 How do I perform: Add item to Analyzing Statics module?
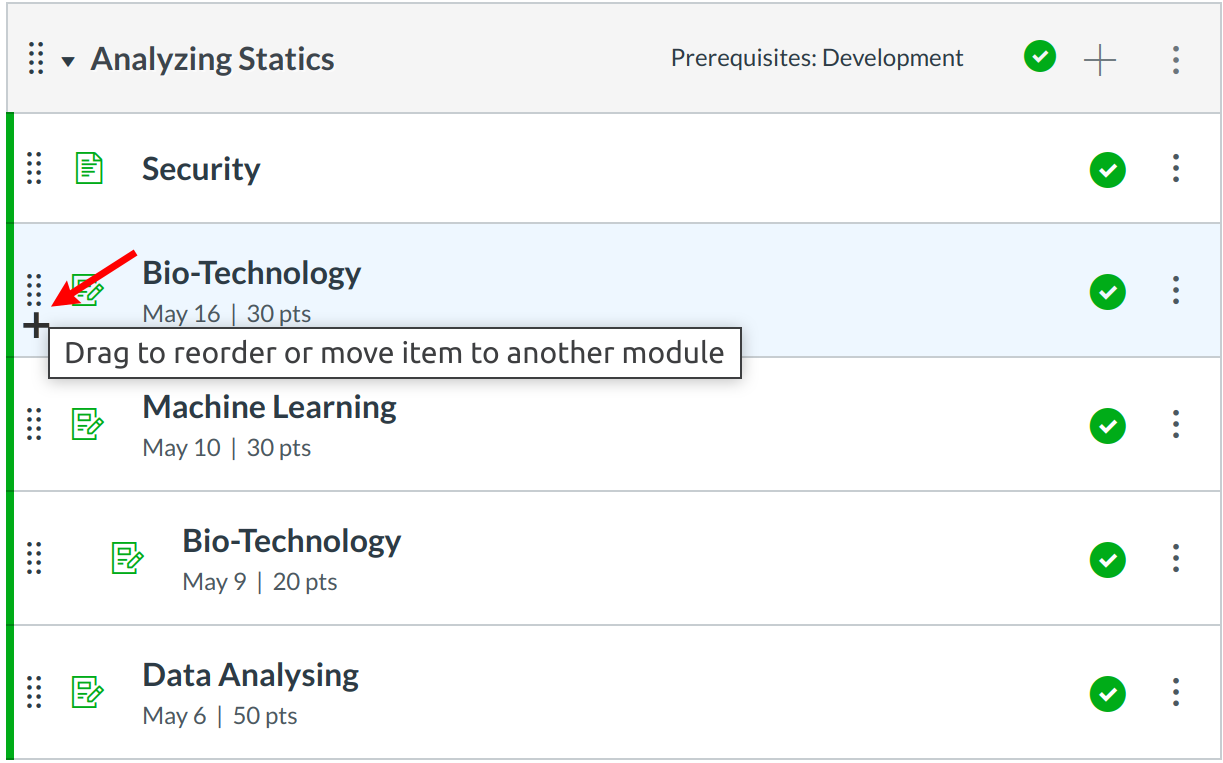coord(1099,60)
